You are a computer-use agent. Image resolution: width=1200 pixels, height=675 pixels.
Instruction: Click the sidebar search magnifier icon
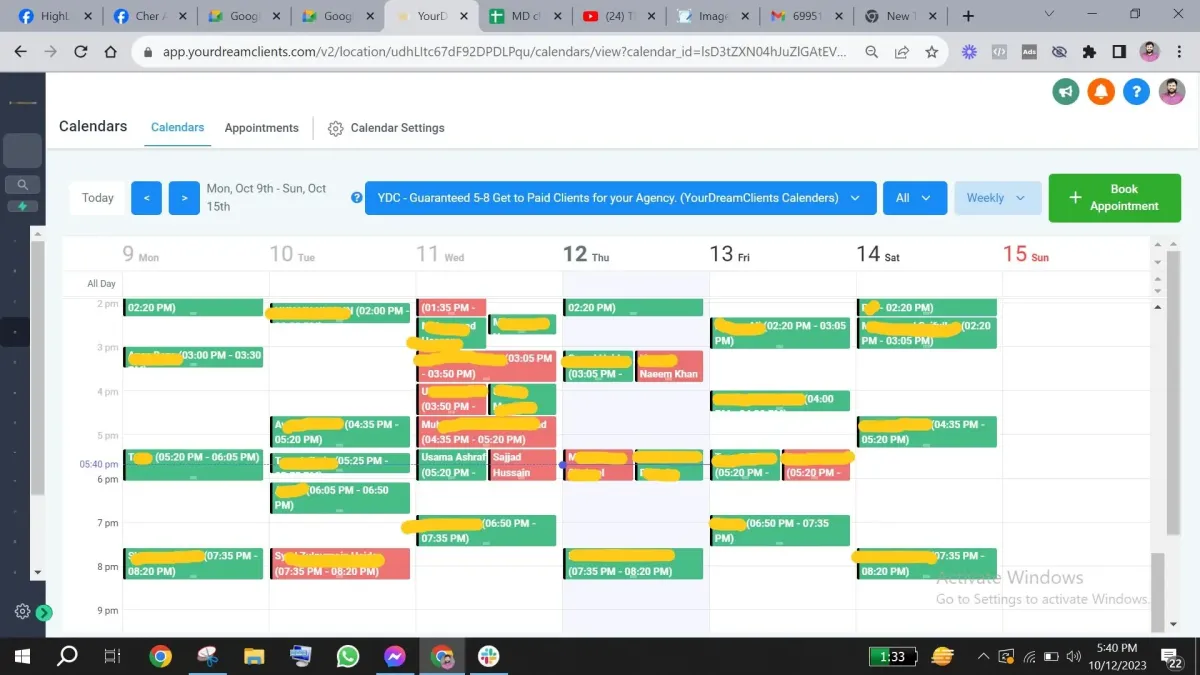(22, 184)
